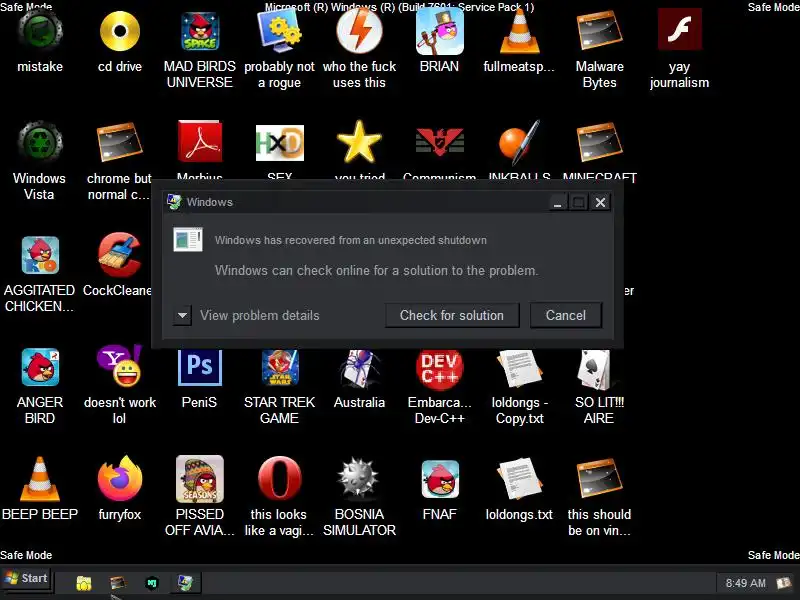Screen dimensions: 800x600
Task: Open the Windows Vista recycle bin icon
Action: tap(40, 143)
